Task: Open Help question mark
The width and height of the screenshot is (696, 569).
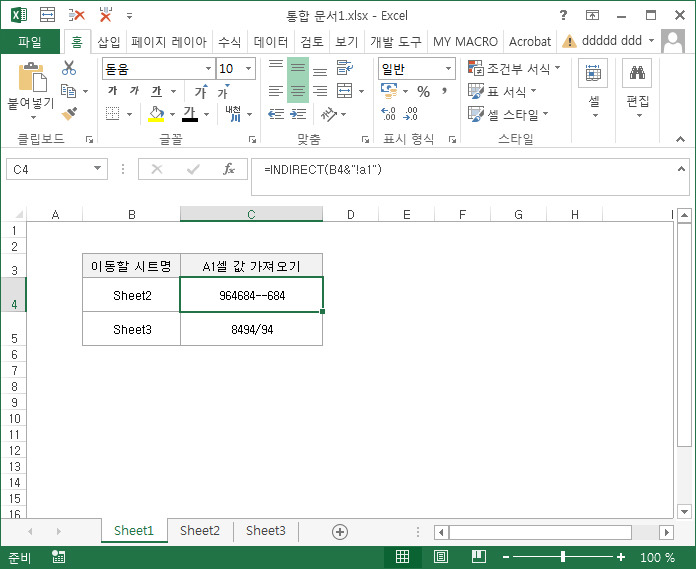Action: click(x=563, y=15)
